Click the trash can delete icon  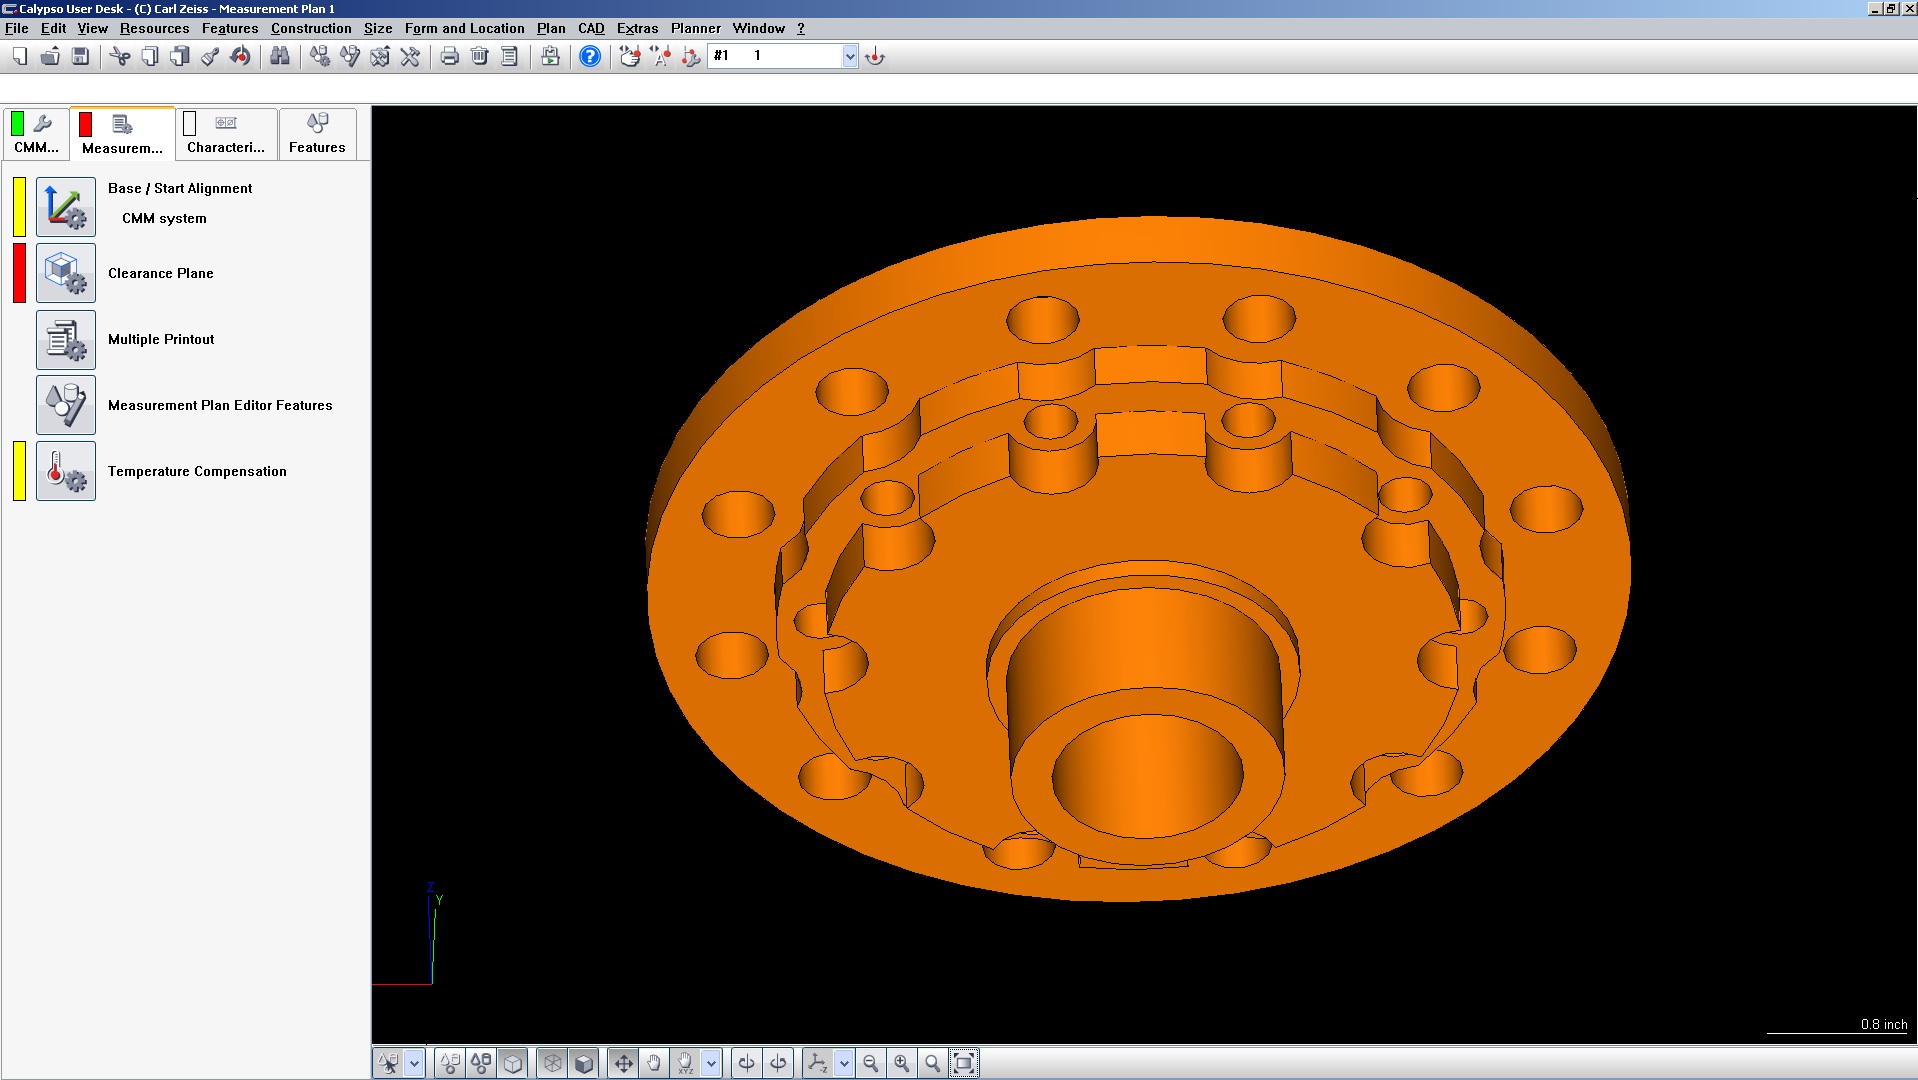point(480,57)
